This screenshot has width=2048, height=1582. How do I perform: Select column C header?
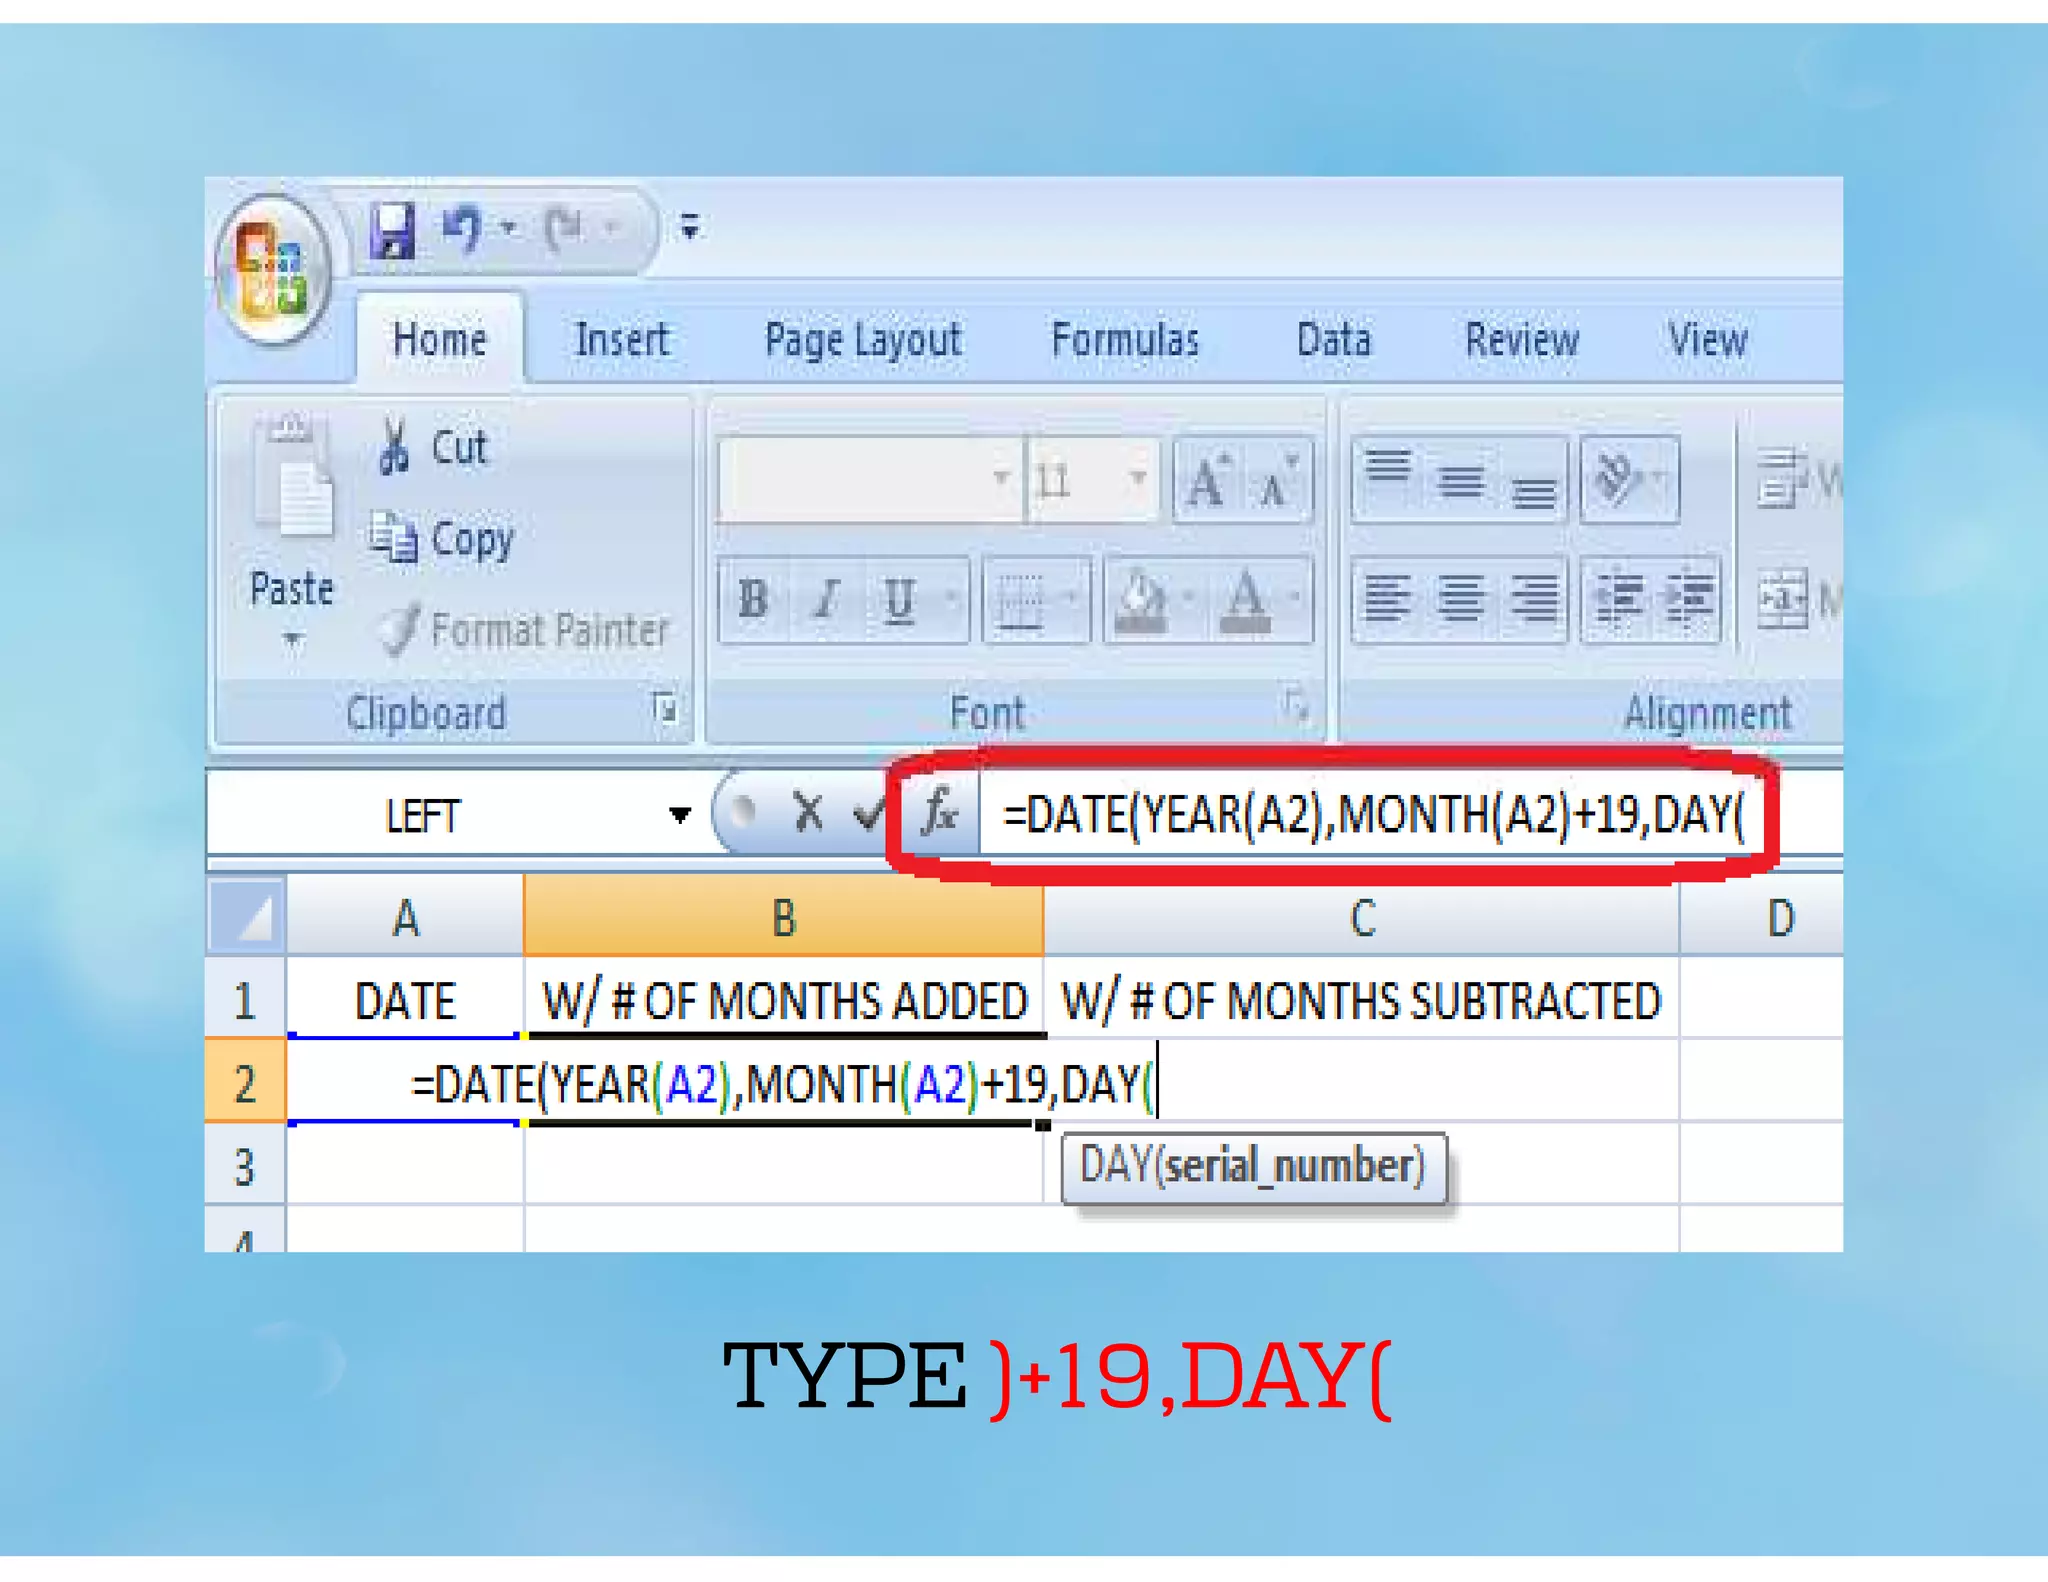click(x=1361, y=917)
